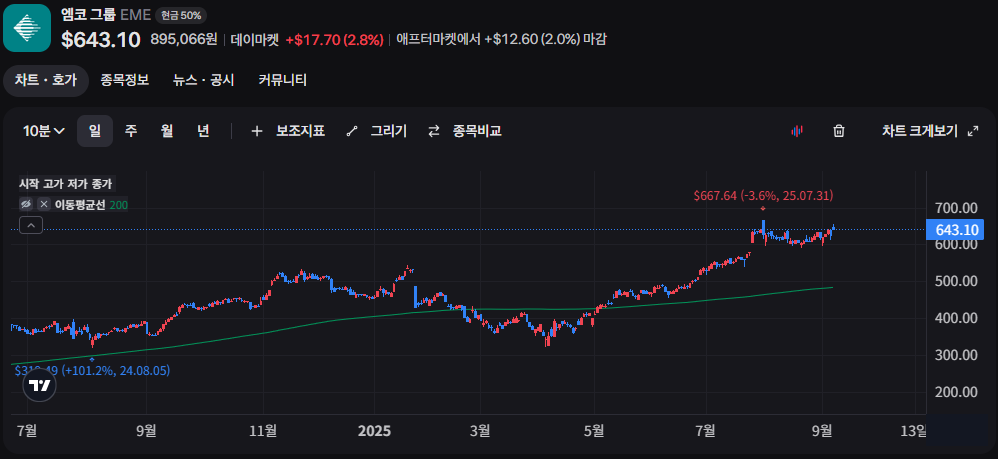Click the +101.2% 24.08.05 low marker
The width and height of the screenshot is (998, 459).
(x=92, y=370)
